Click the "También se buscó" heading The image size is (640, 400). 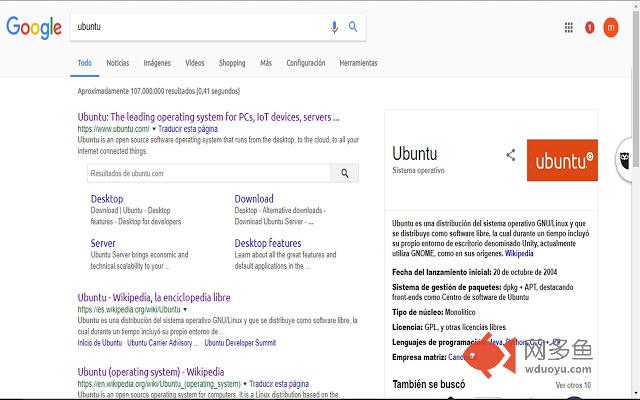pos(429,384)
